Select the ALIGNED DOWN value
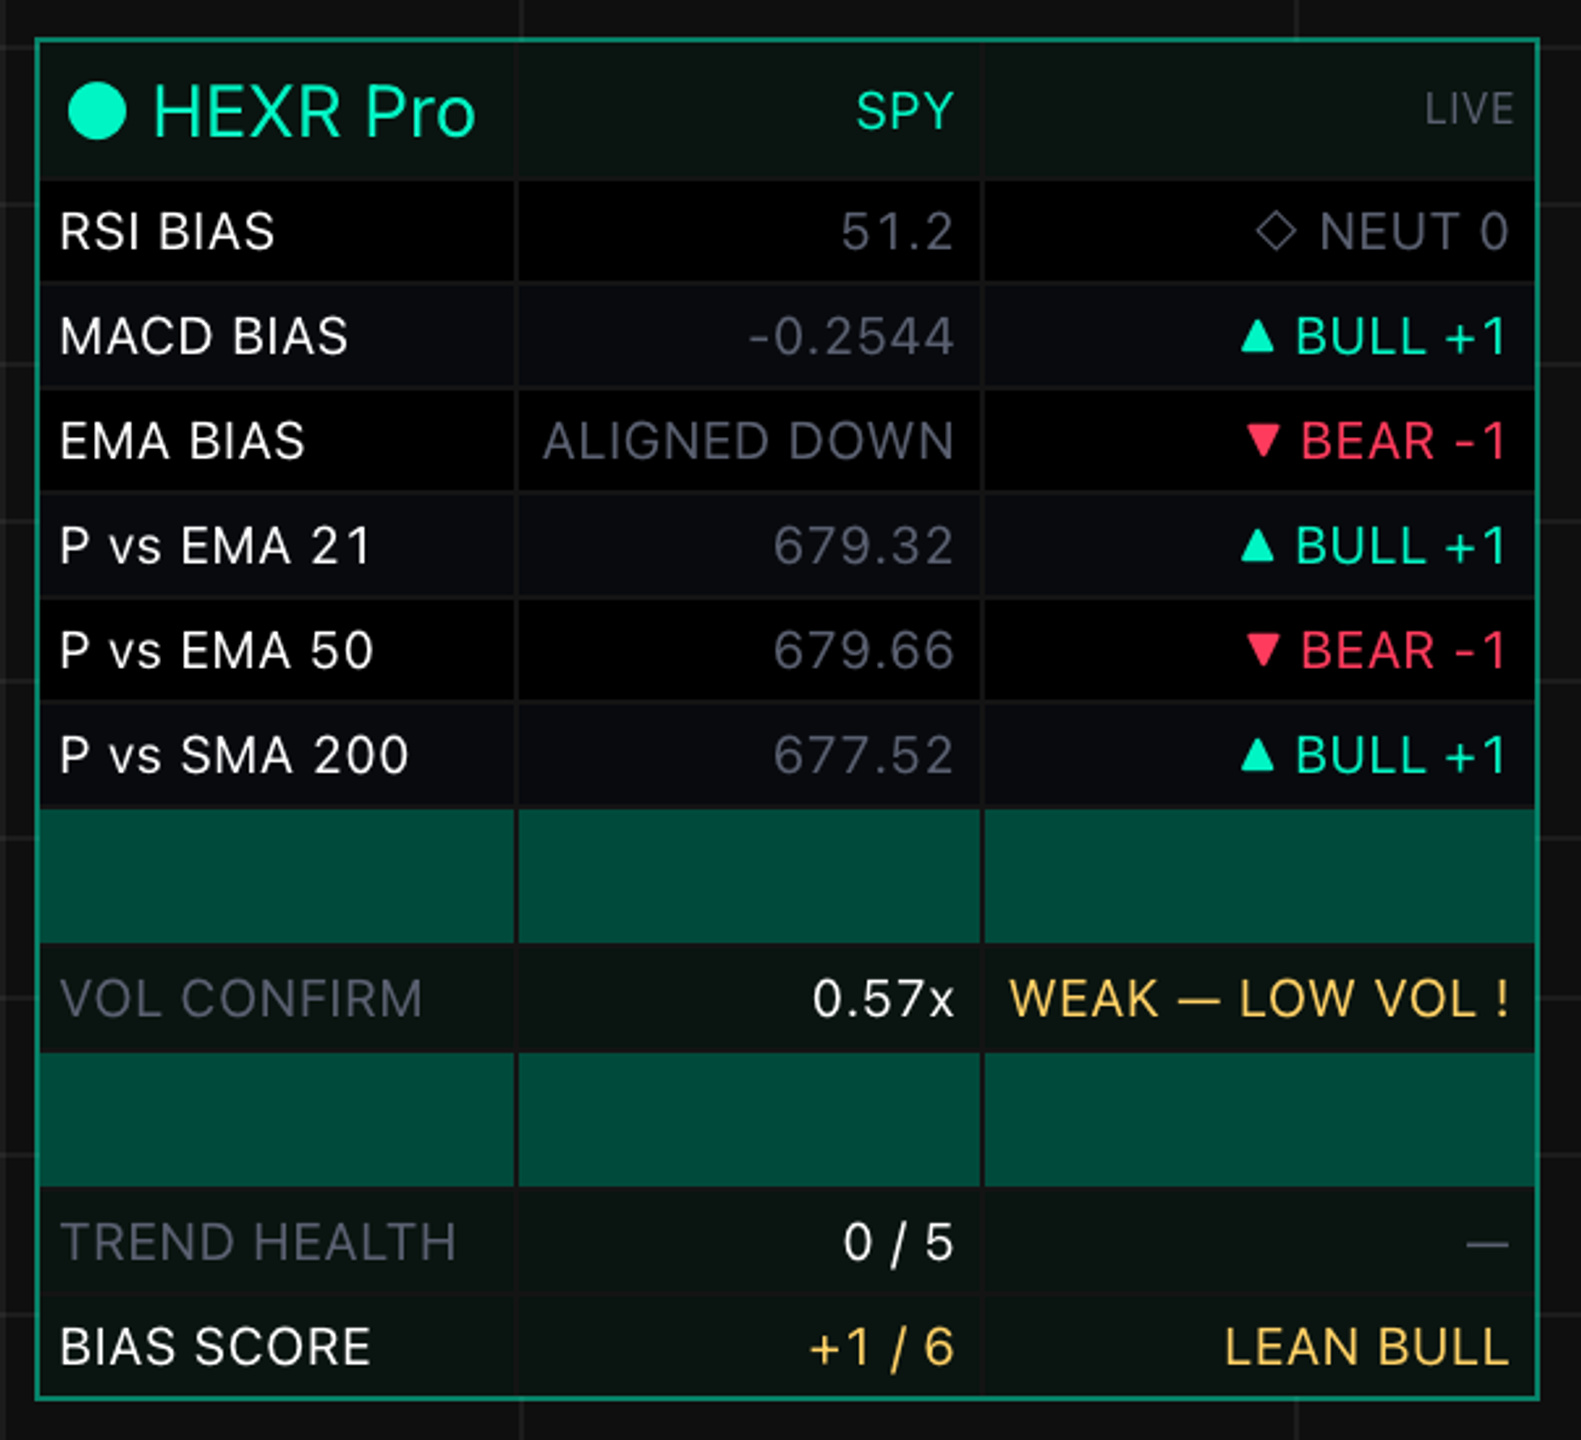Screen dimensions: 1581x1440 coord(748,441)
